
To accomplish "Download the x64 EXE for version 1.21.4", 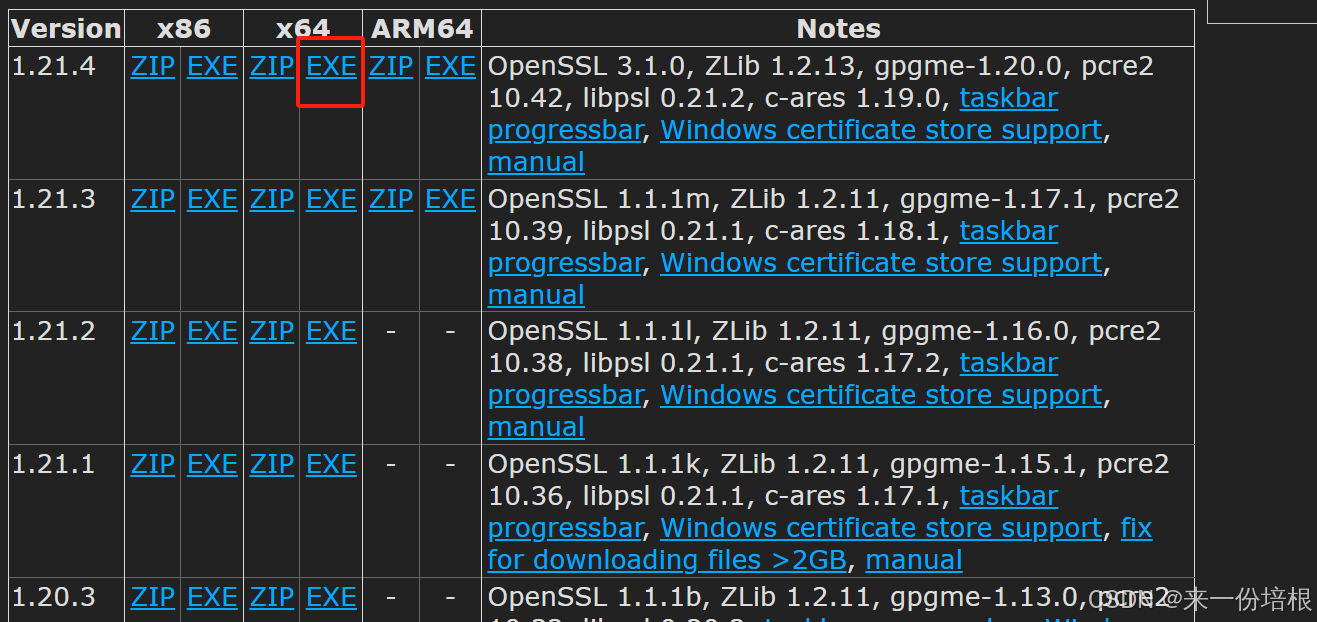I will coord(331,67).
